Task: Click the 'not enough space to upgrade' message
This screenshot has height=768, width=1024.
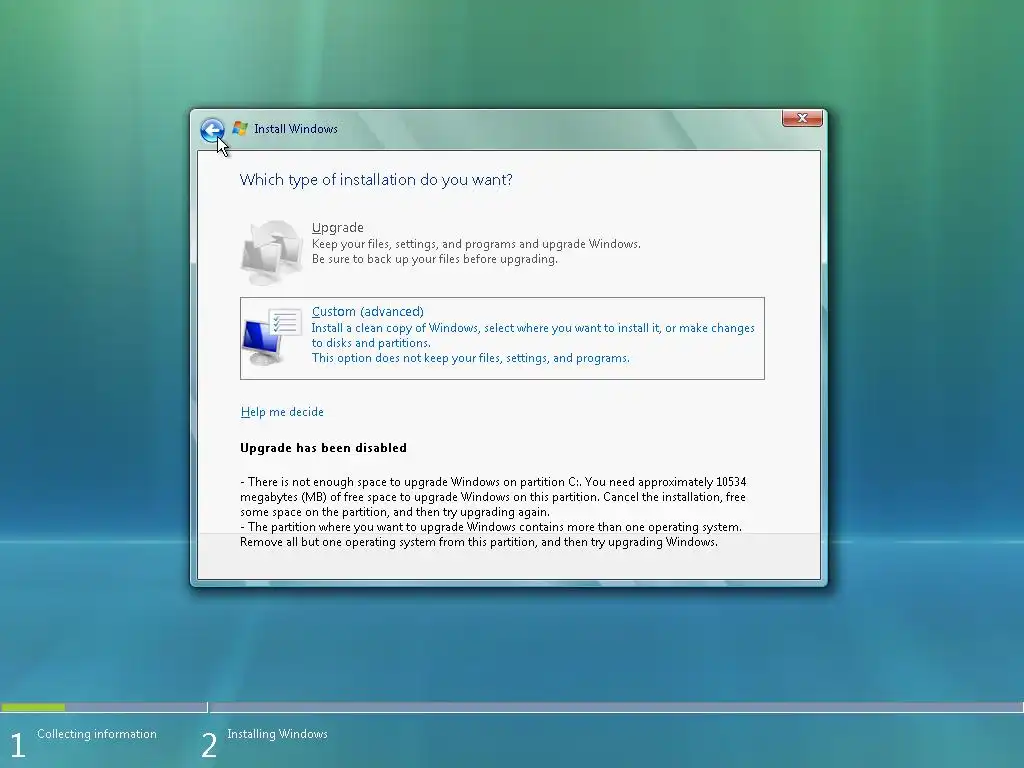Action: pos(493,497)
